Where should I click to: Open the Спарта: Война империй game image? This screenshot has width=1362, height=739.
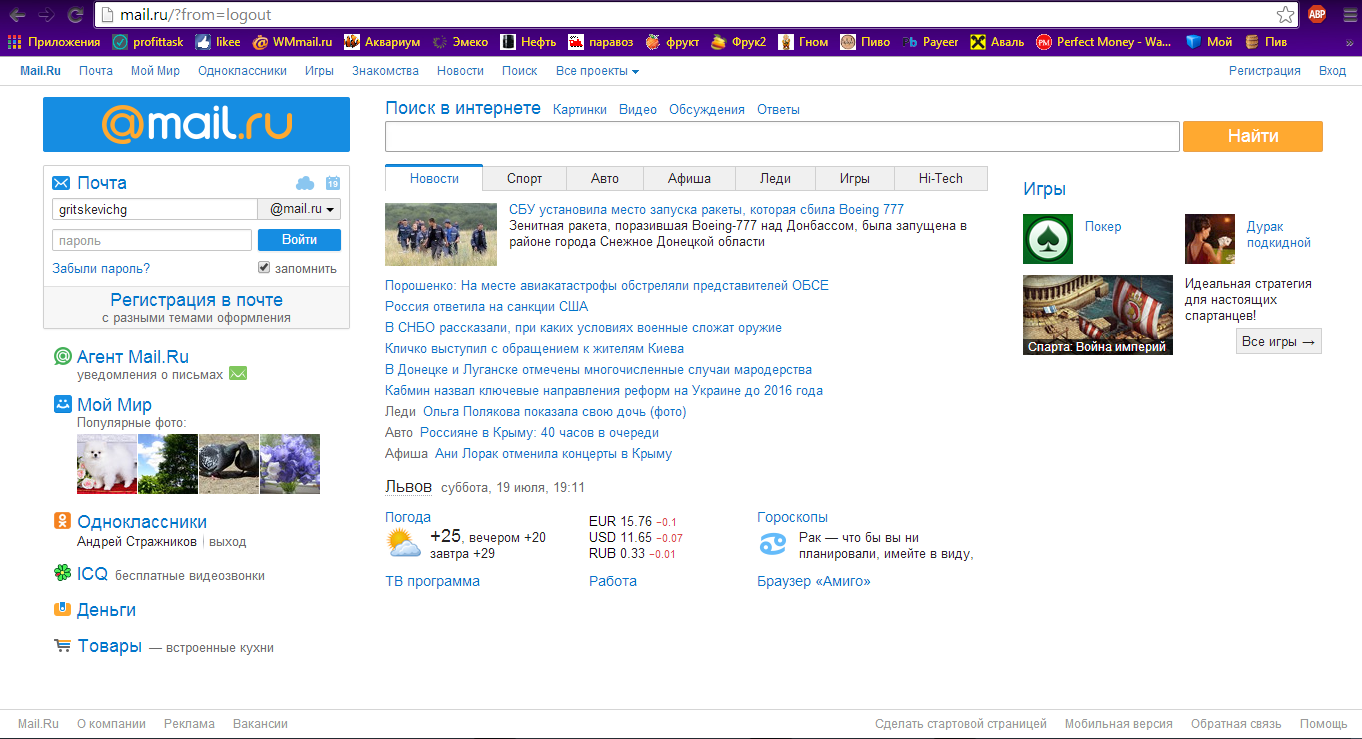point(1098,315)
